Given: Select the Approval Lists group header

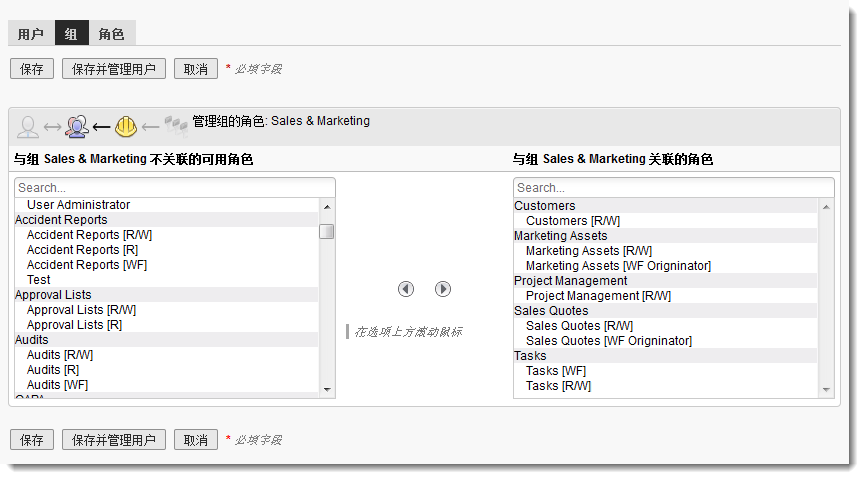Looking at the screenshot, I should pyautogui.click(x=166, y=294).
